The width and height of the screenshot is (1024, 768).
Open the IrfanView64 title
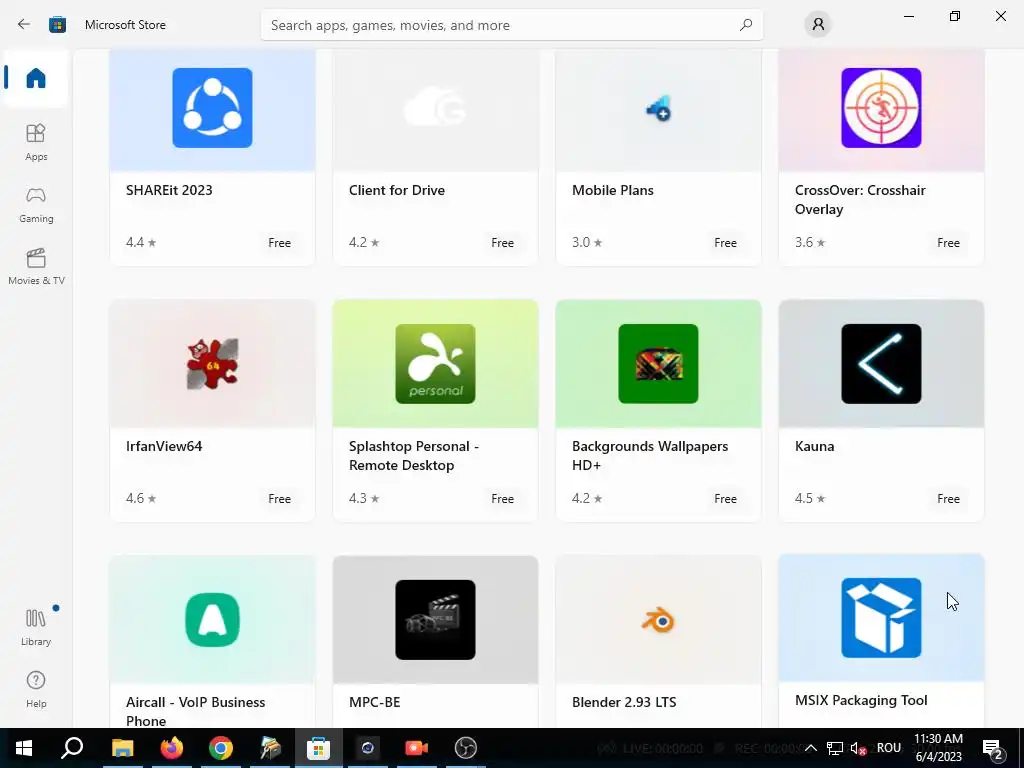(x=164, y=446)
